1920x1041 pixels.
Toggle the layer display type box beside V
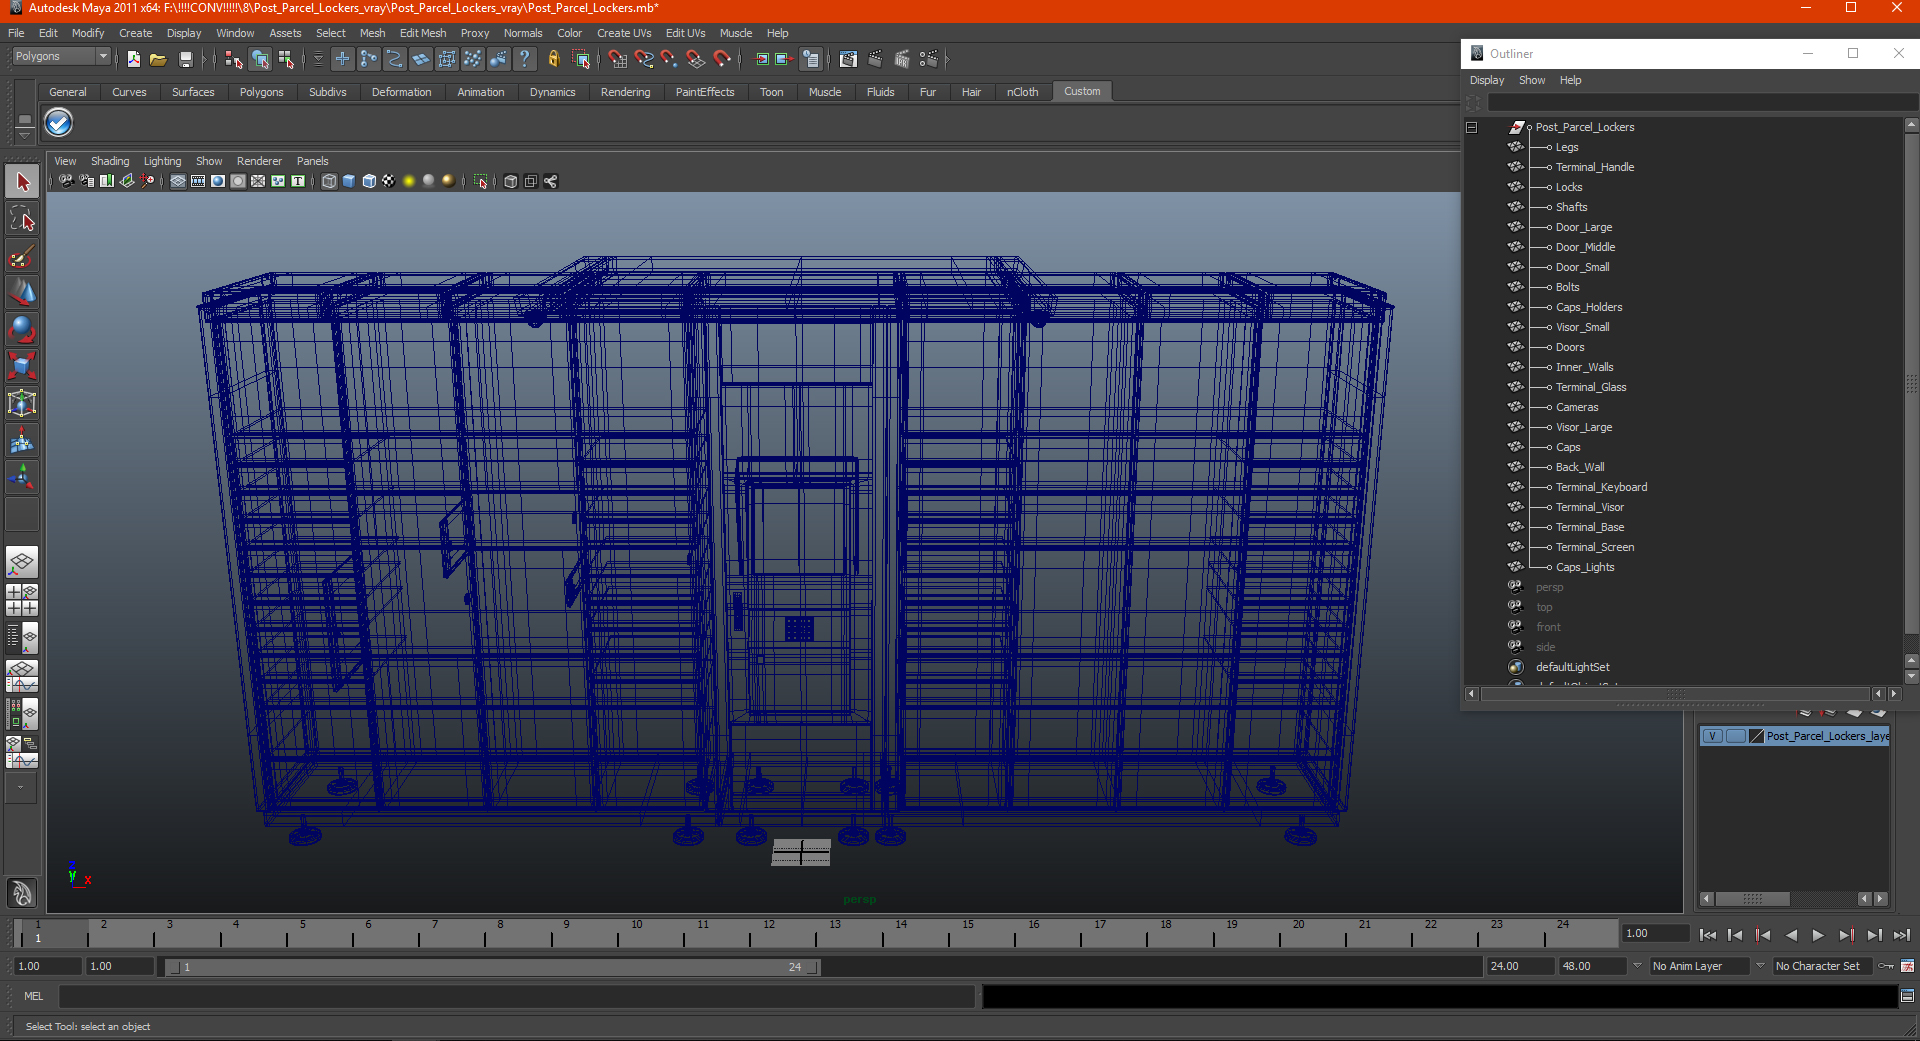[x=1736, y=736]
